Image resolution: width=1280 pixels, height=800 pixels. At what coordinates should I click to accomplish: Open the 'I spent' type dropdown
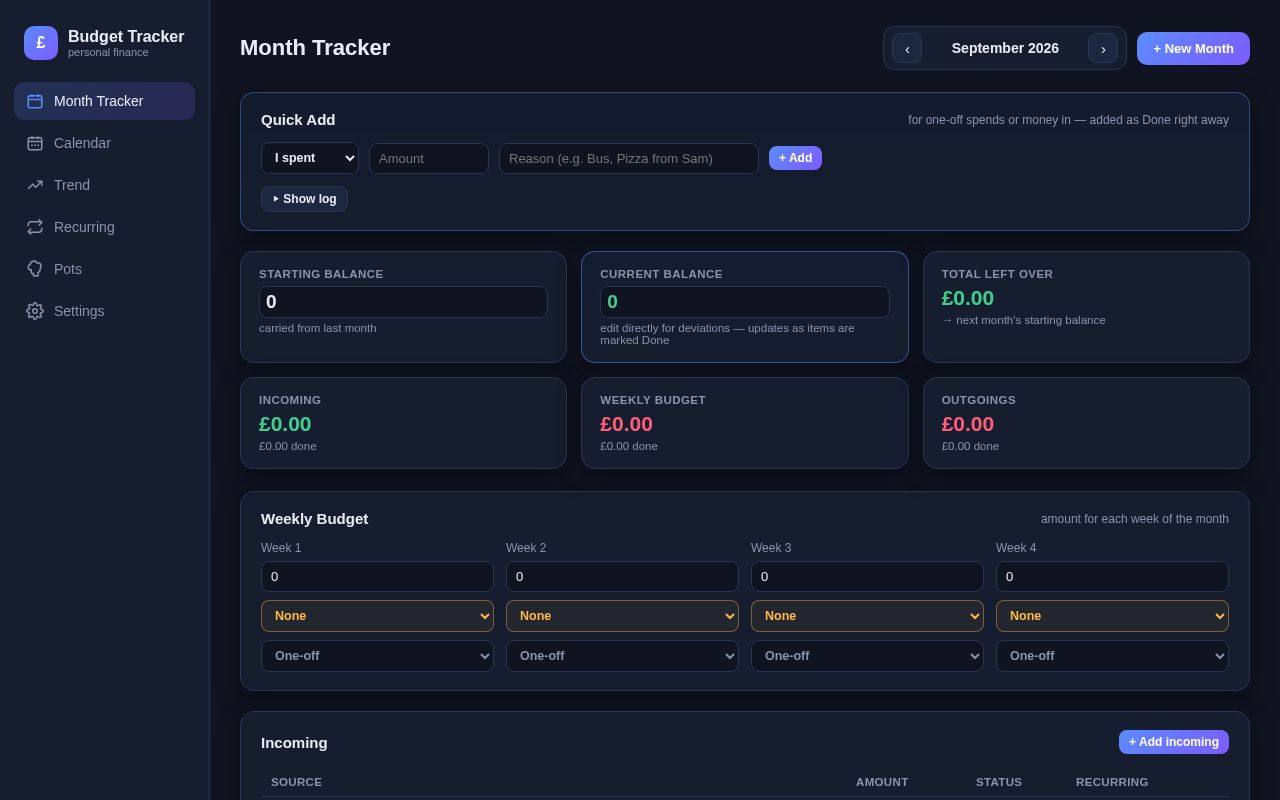pyautogui.click(x=310, y=158)
